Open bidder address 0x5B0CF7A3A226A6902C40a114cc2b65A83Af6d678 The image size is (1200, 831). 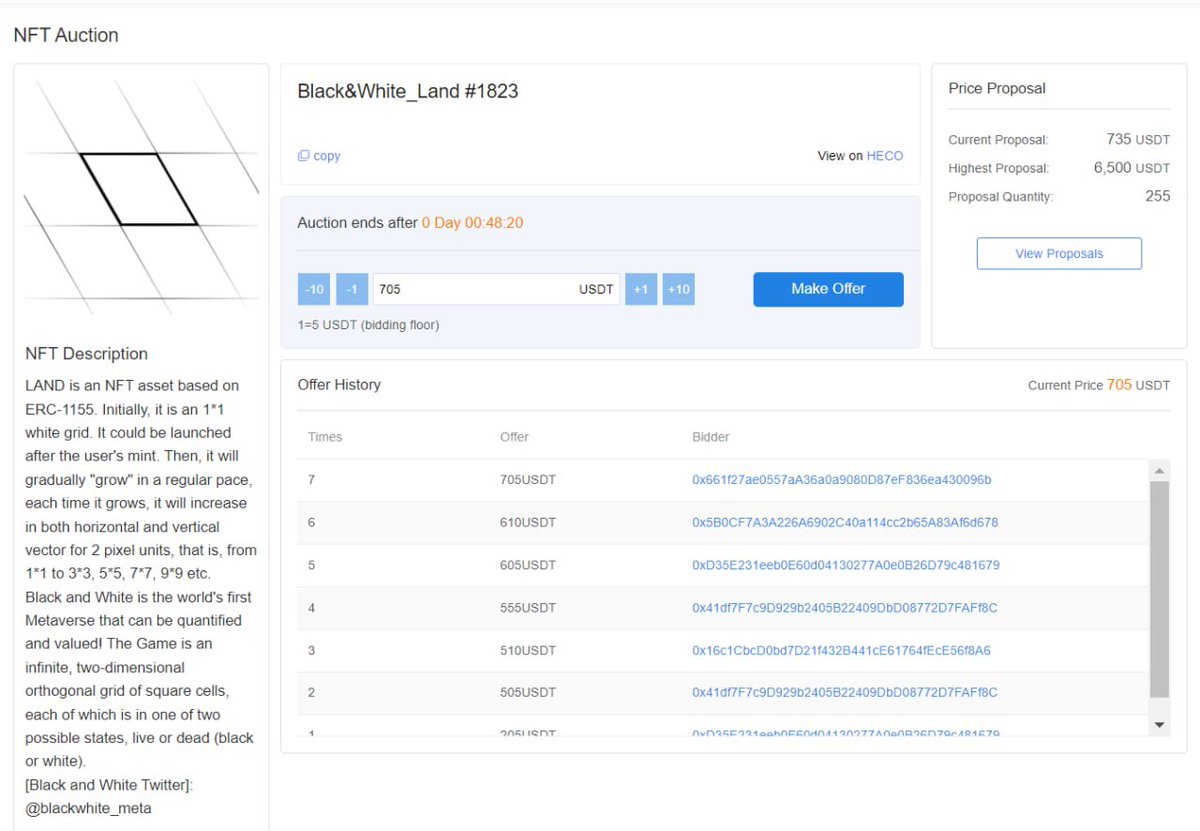pyautogui.click(x=845, y=523)
